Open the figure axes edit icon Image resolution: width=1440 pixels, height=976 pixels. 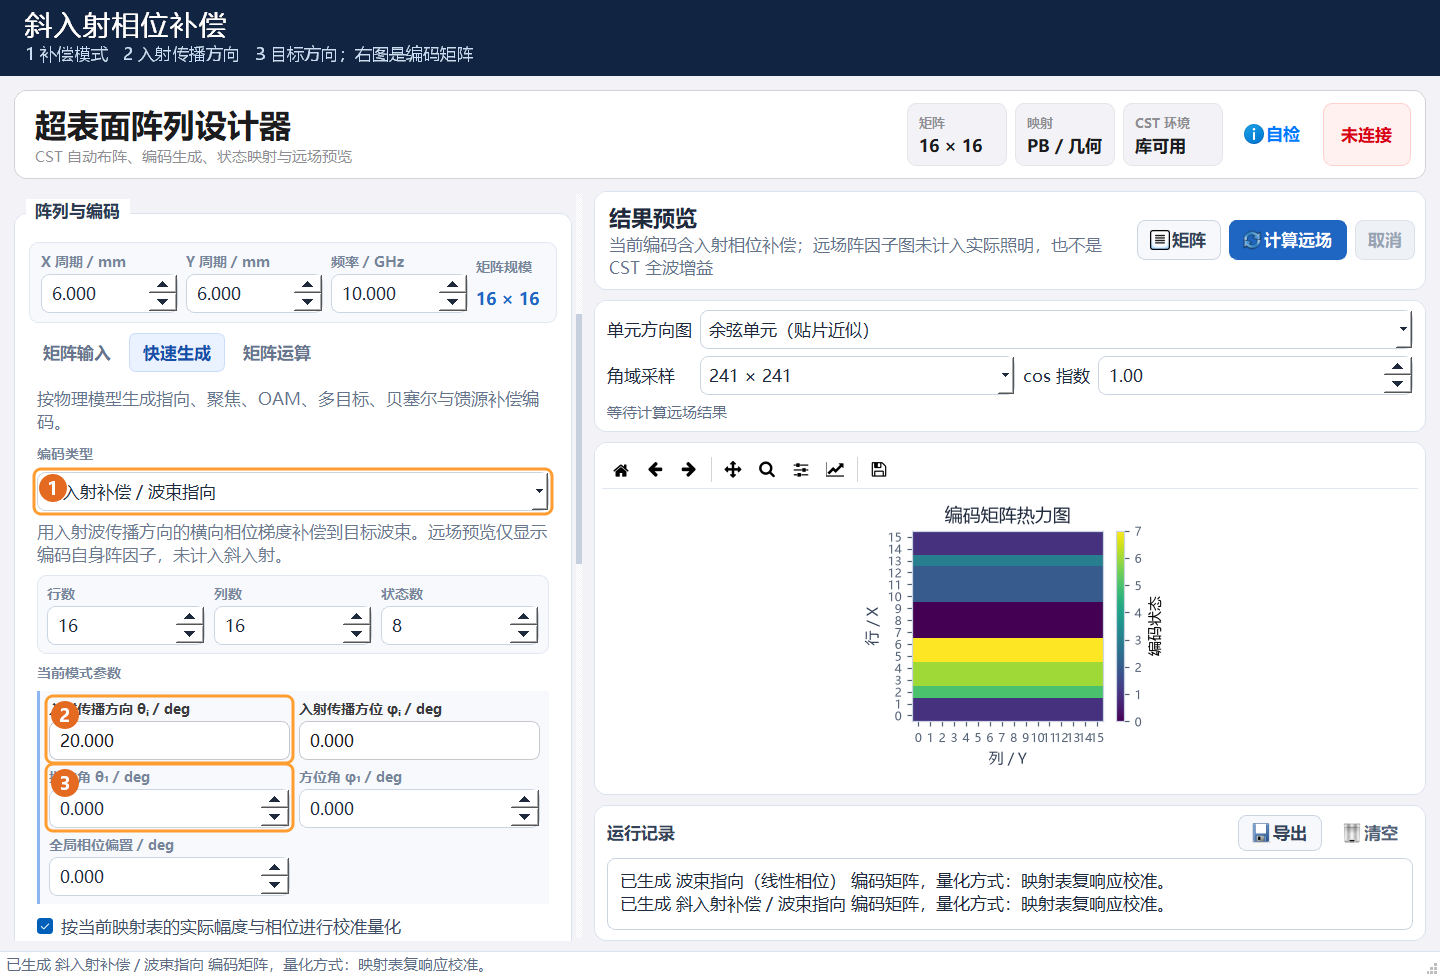tap(835, 470)
